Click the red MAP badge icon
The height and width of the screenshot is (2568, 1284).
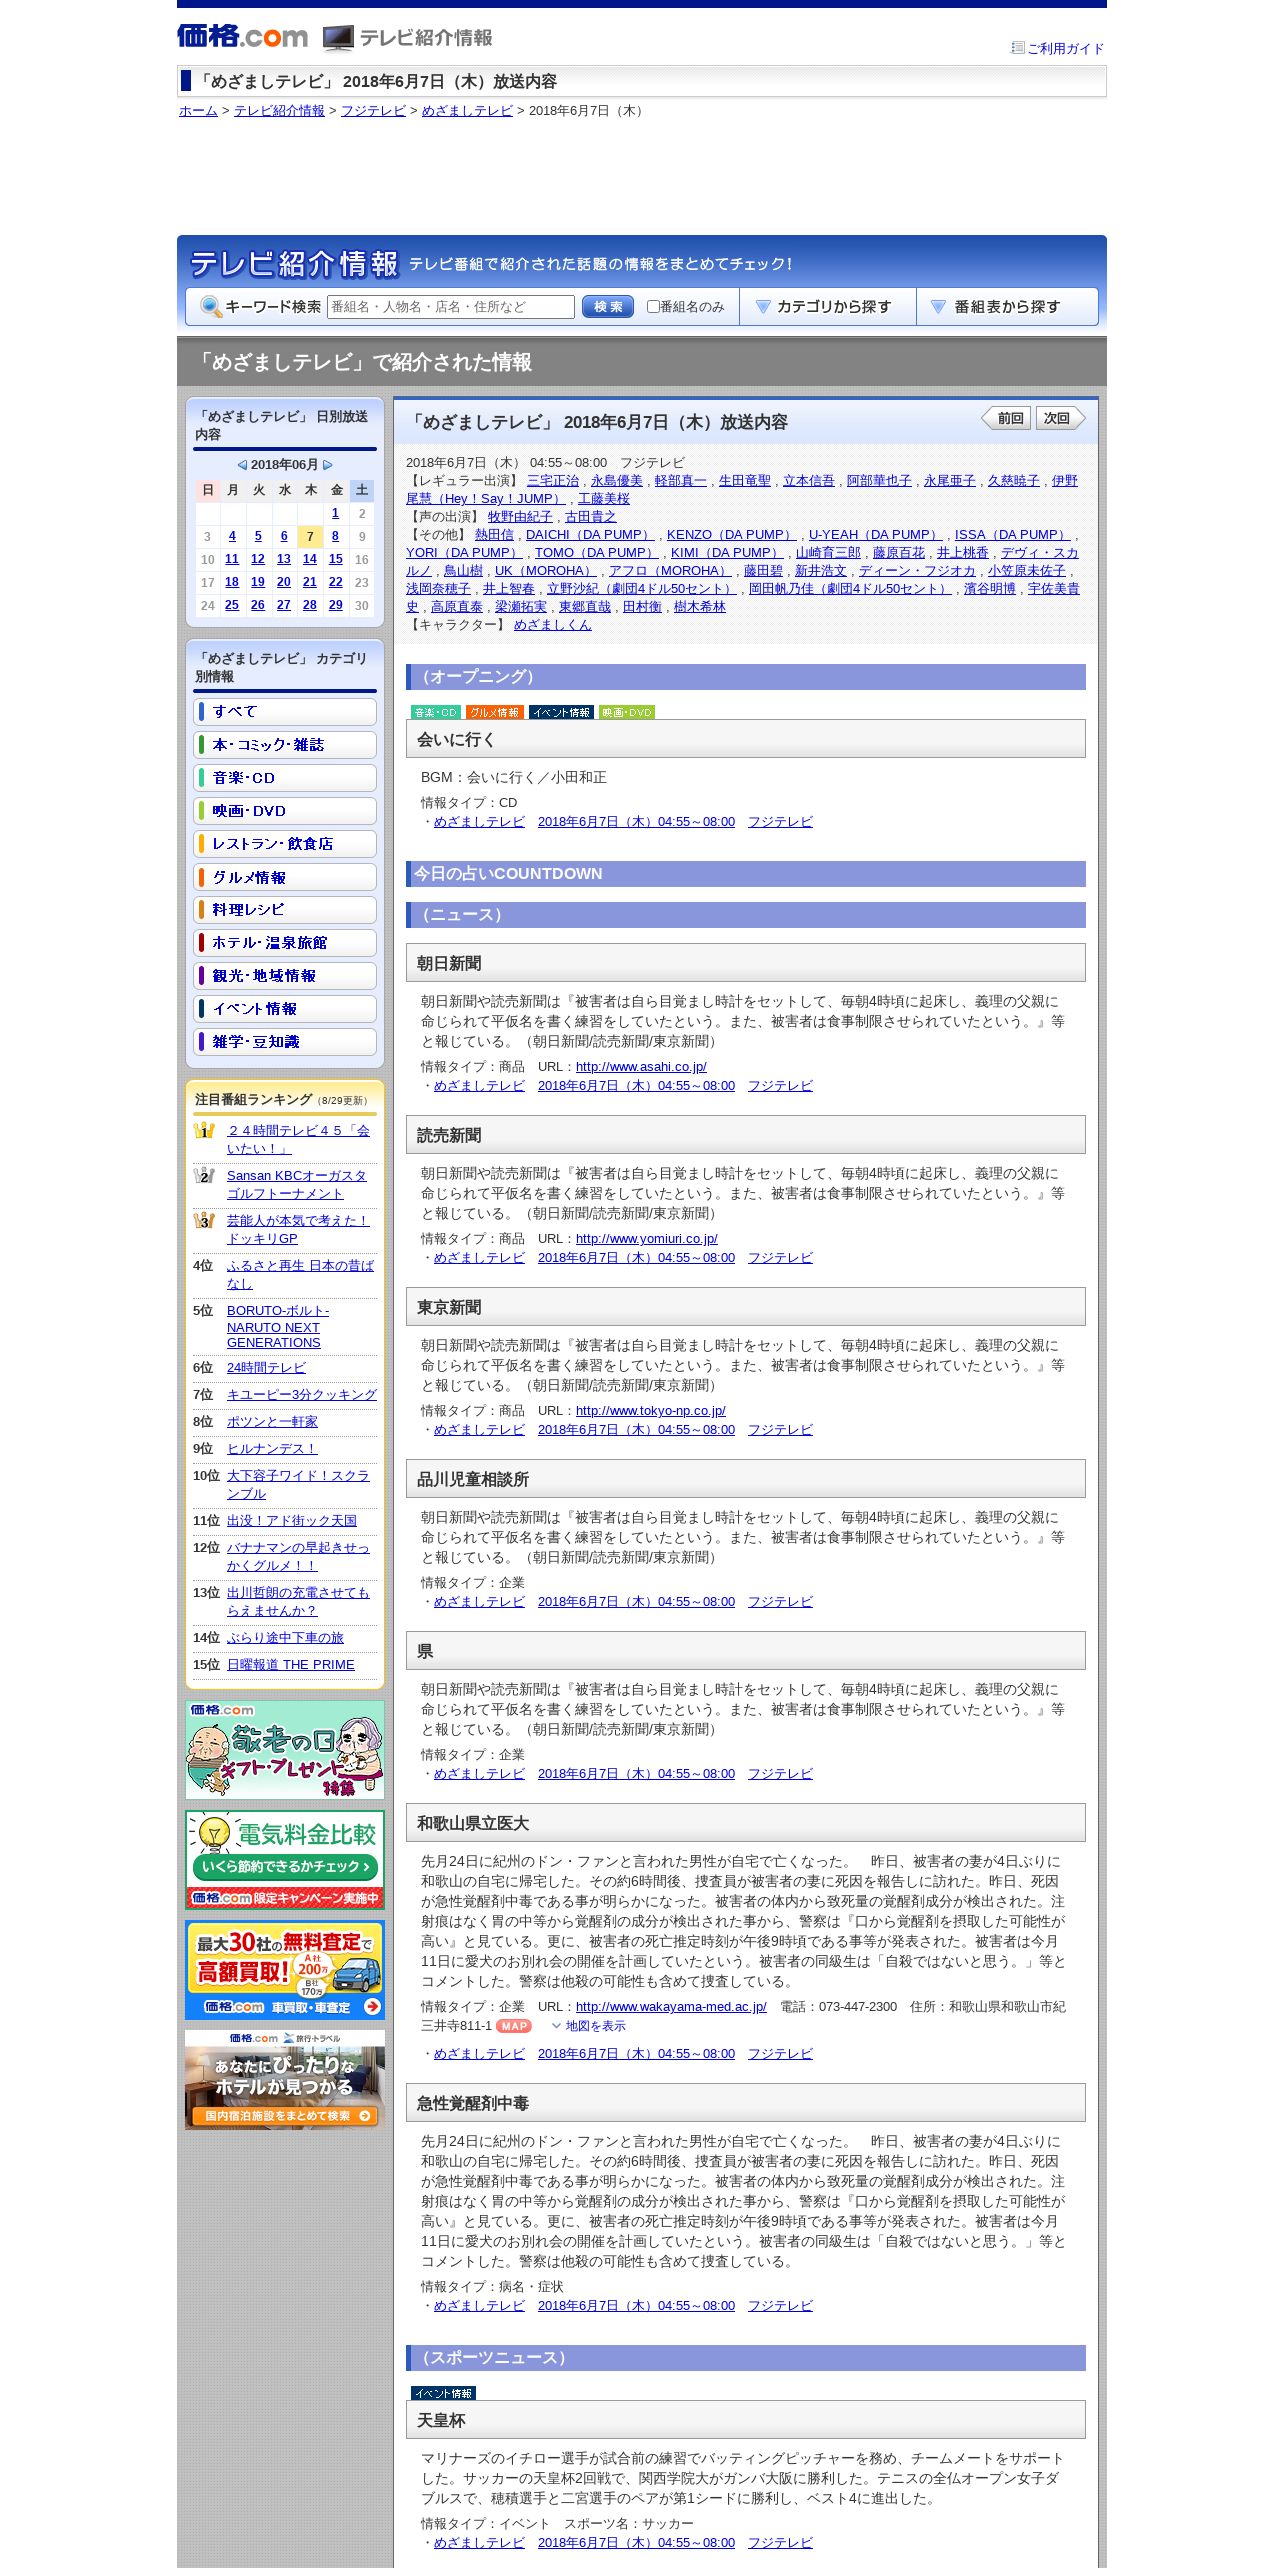[514, 2026]
